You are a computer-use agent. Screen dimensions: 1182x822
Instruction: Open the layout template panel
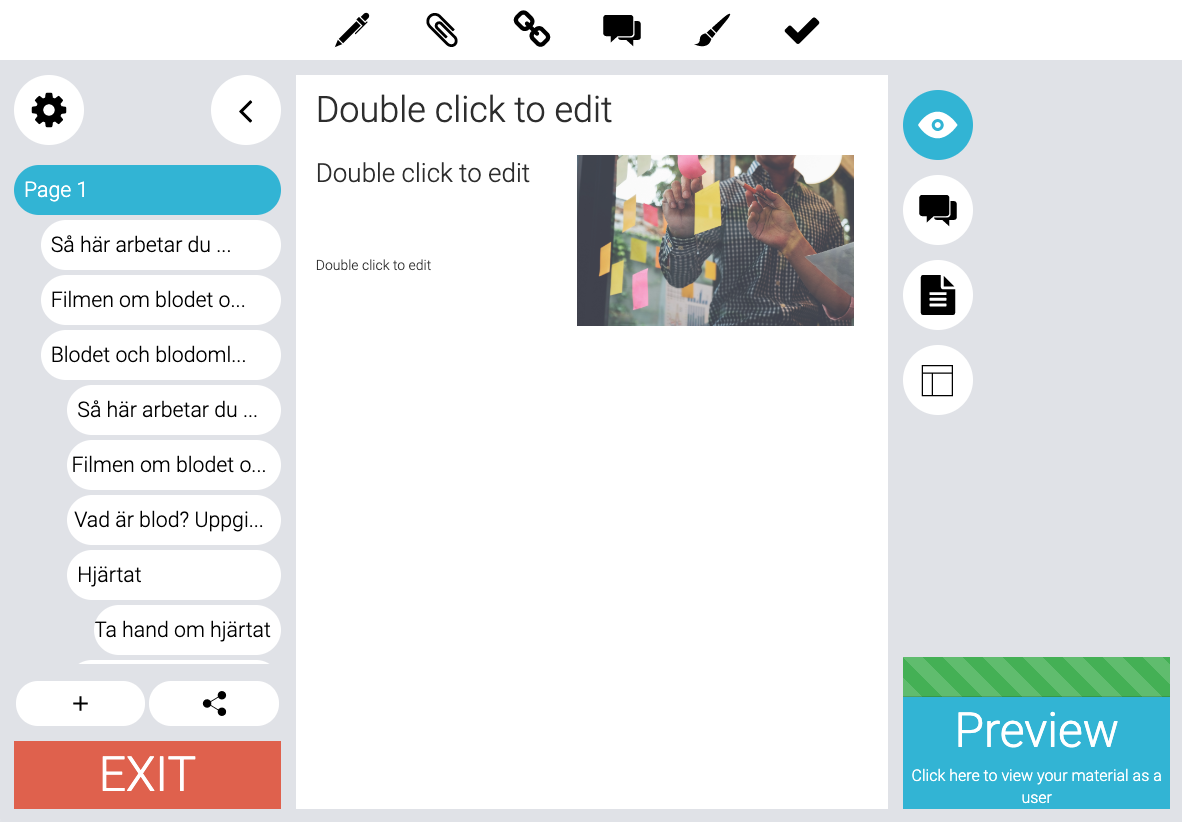(938, 380)
